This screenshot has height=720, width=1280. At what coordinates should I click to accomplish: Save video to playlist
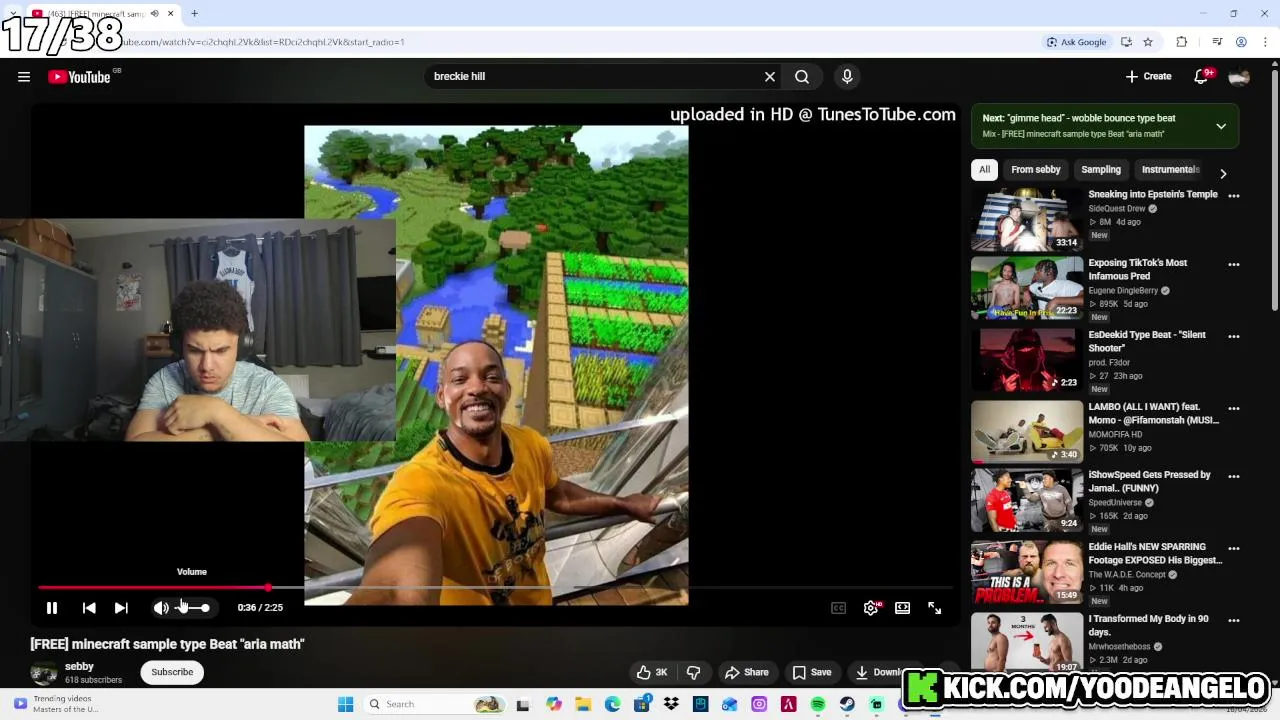pyautogui.click(x=812, y=673)
